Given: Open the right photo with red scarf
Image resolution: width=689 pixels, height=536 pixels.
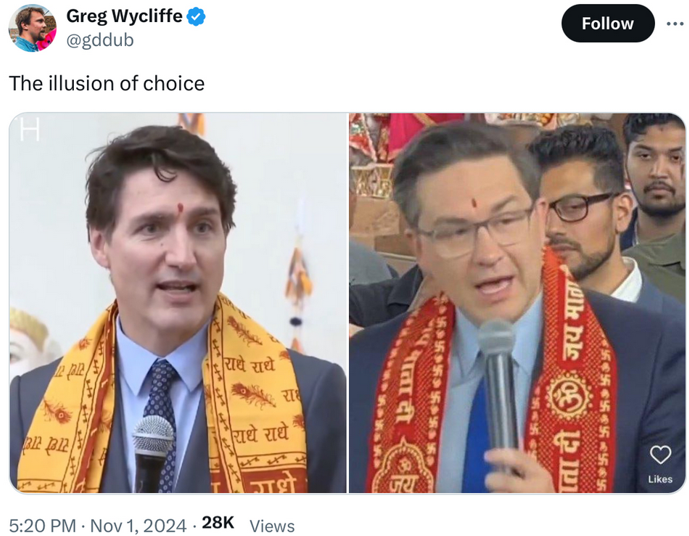Looking at the screenshot, I should (x=517, y=303).
